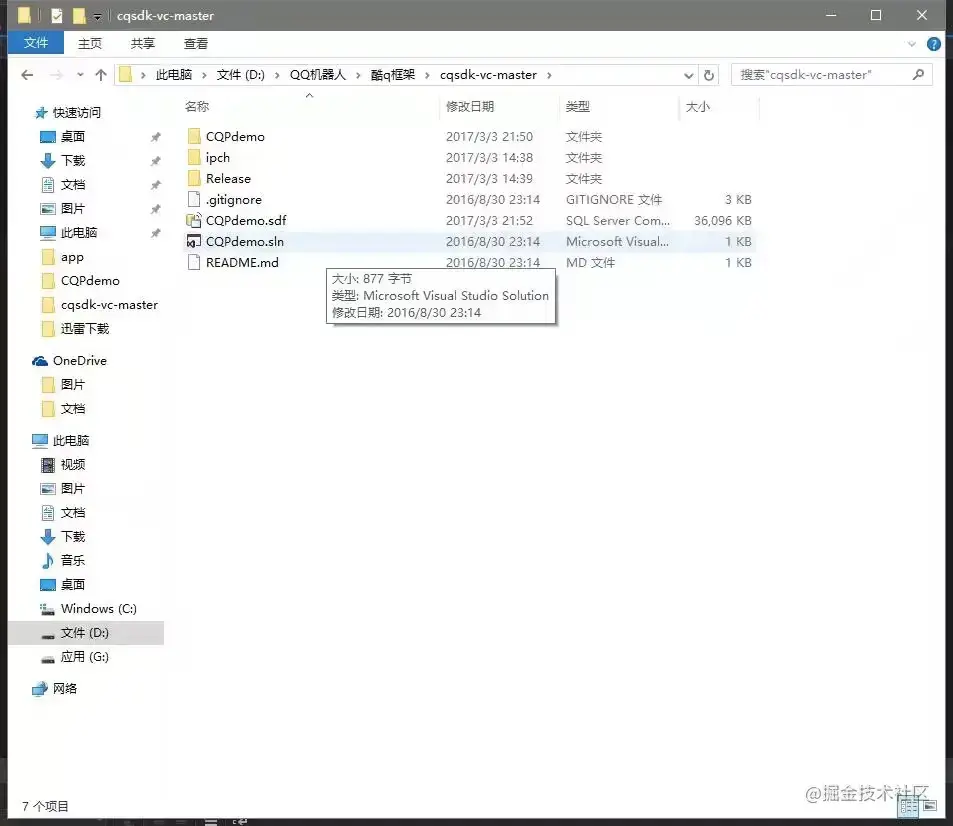
Task: Open the 主页 ribbon tab
Action: [x=90, y=44]
